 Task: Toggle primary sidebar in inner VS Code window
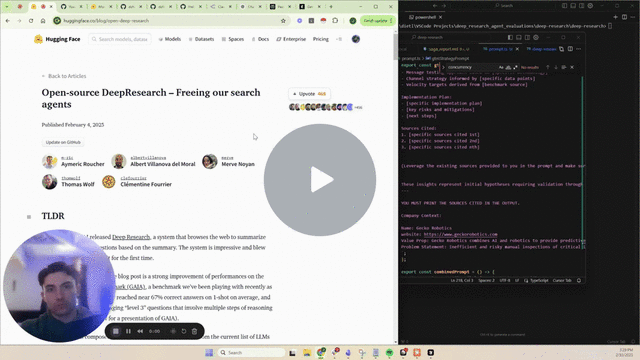click(510, 38)
